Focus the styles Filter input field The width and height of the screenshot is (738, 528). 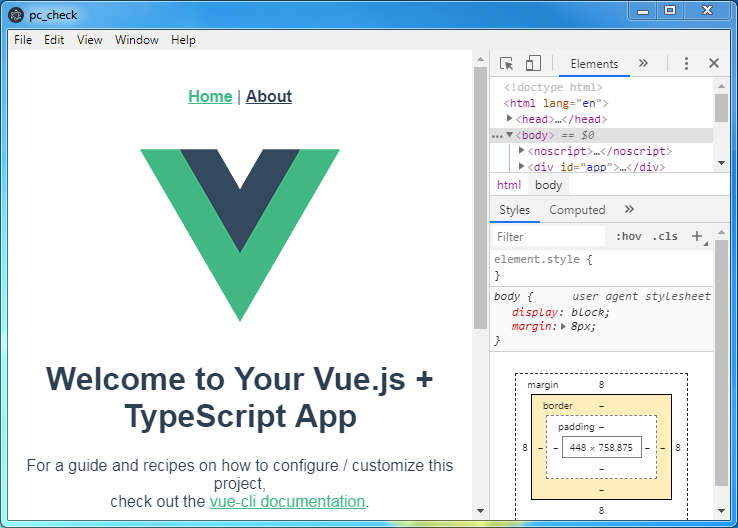(x=548, y=237)
